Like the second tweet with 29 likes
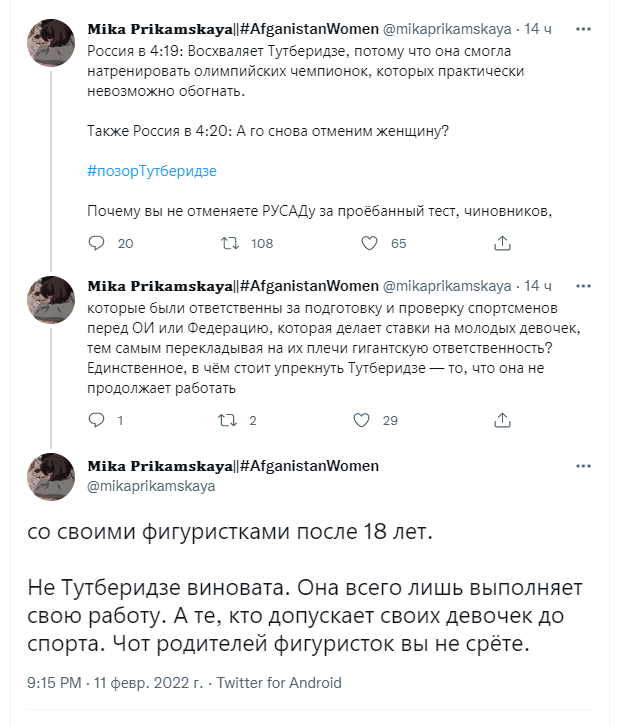This screenshot has height=727, width=622. (x=369, y=420)
